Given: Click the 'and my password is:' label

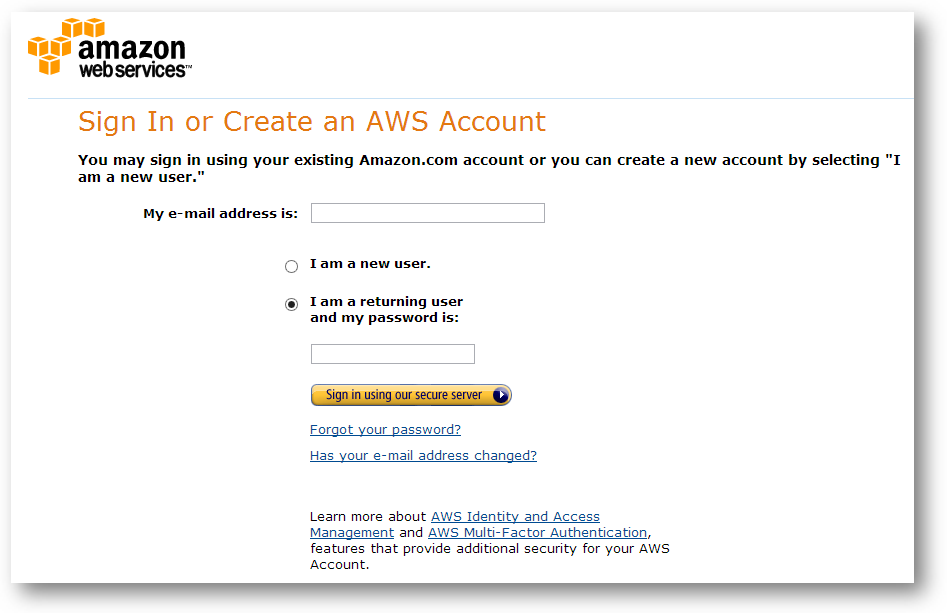Looking at the screenshot, I should (385, 318).
